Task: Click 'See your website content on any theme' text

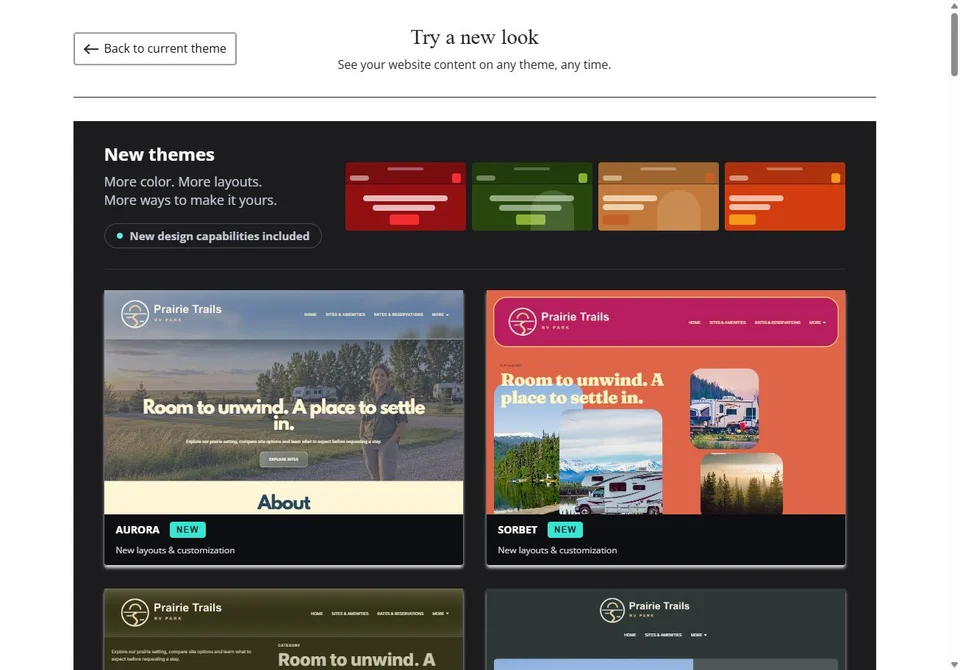Action: tap(446, 65)
